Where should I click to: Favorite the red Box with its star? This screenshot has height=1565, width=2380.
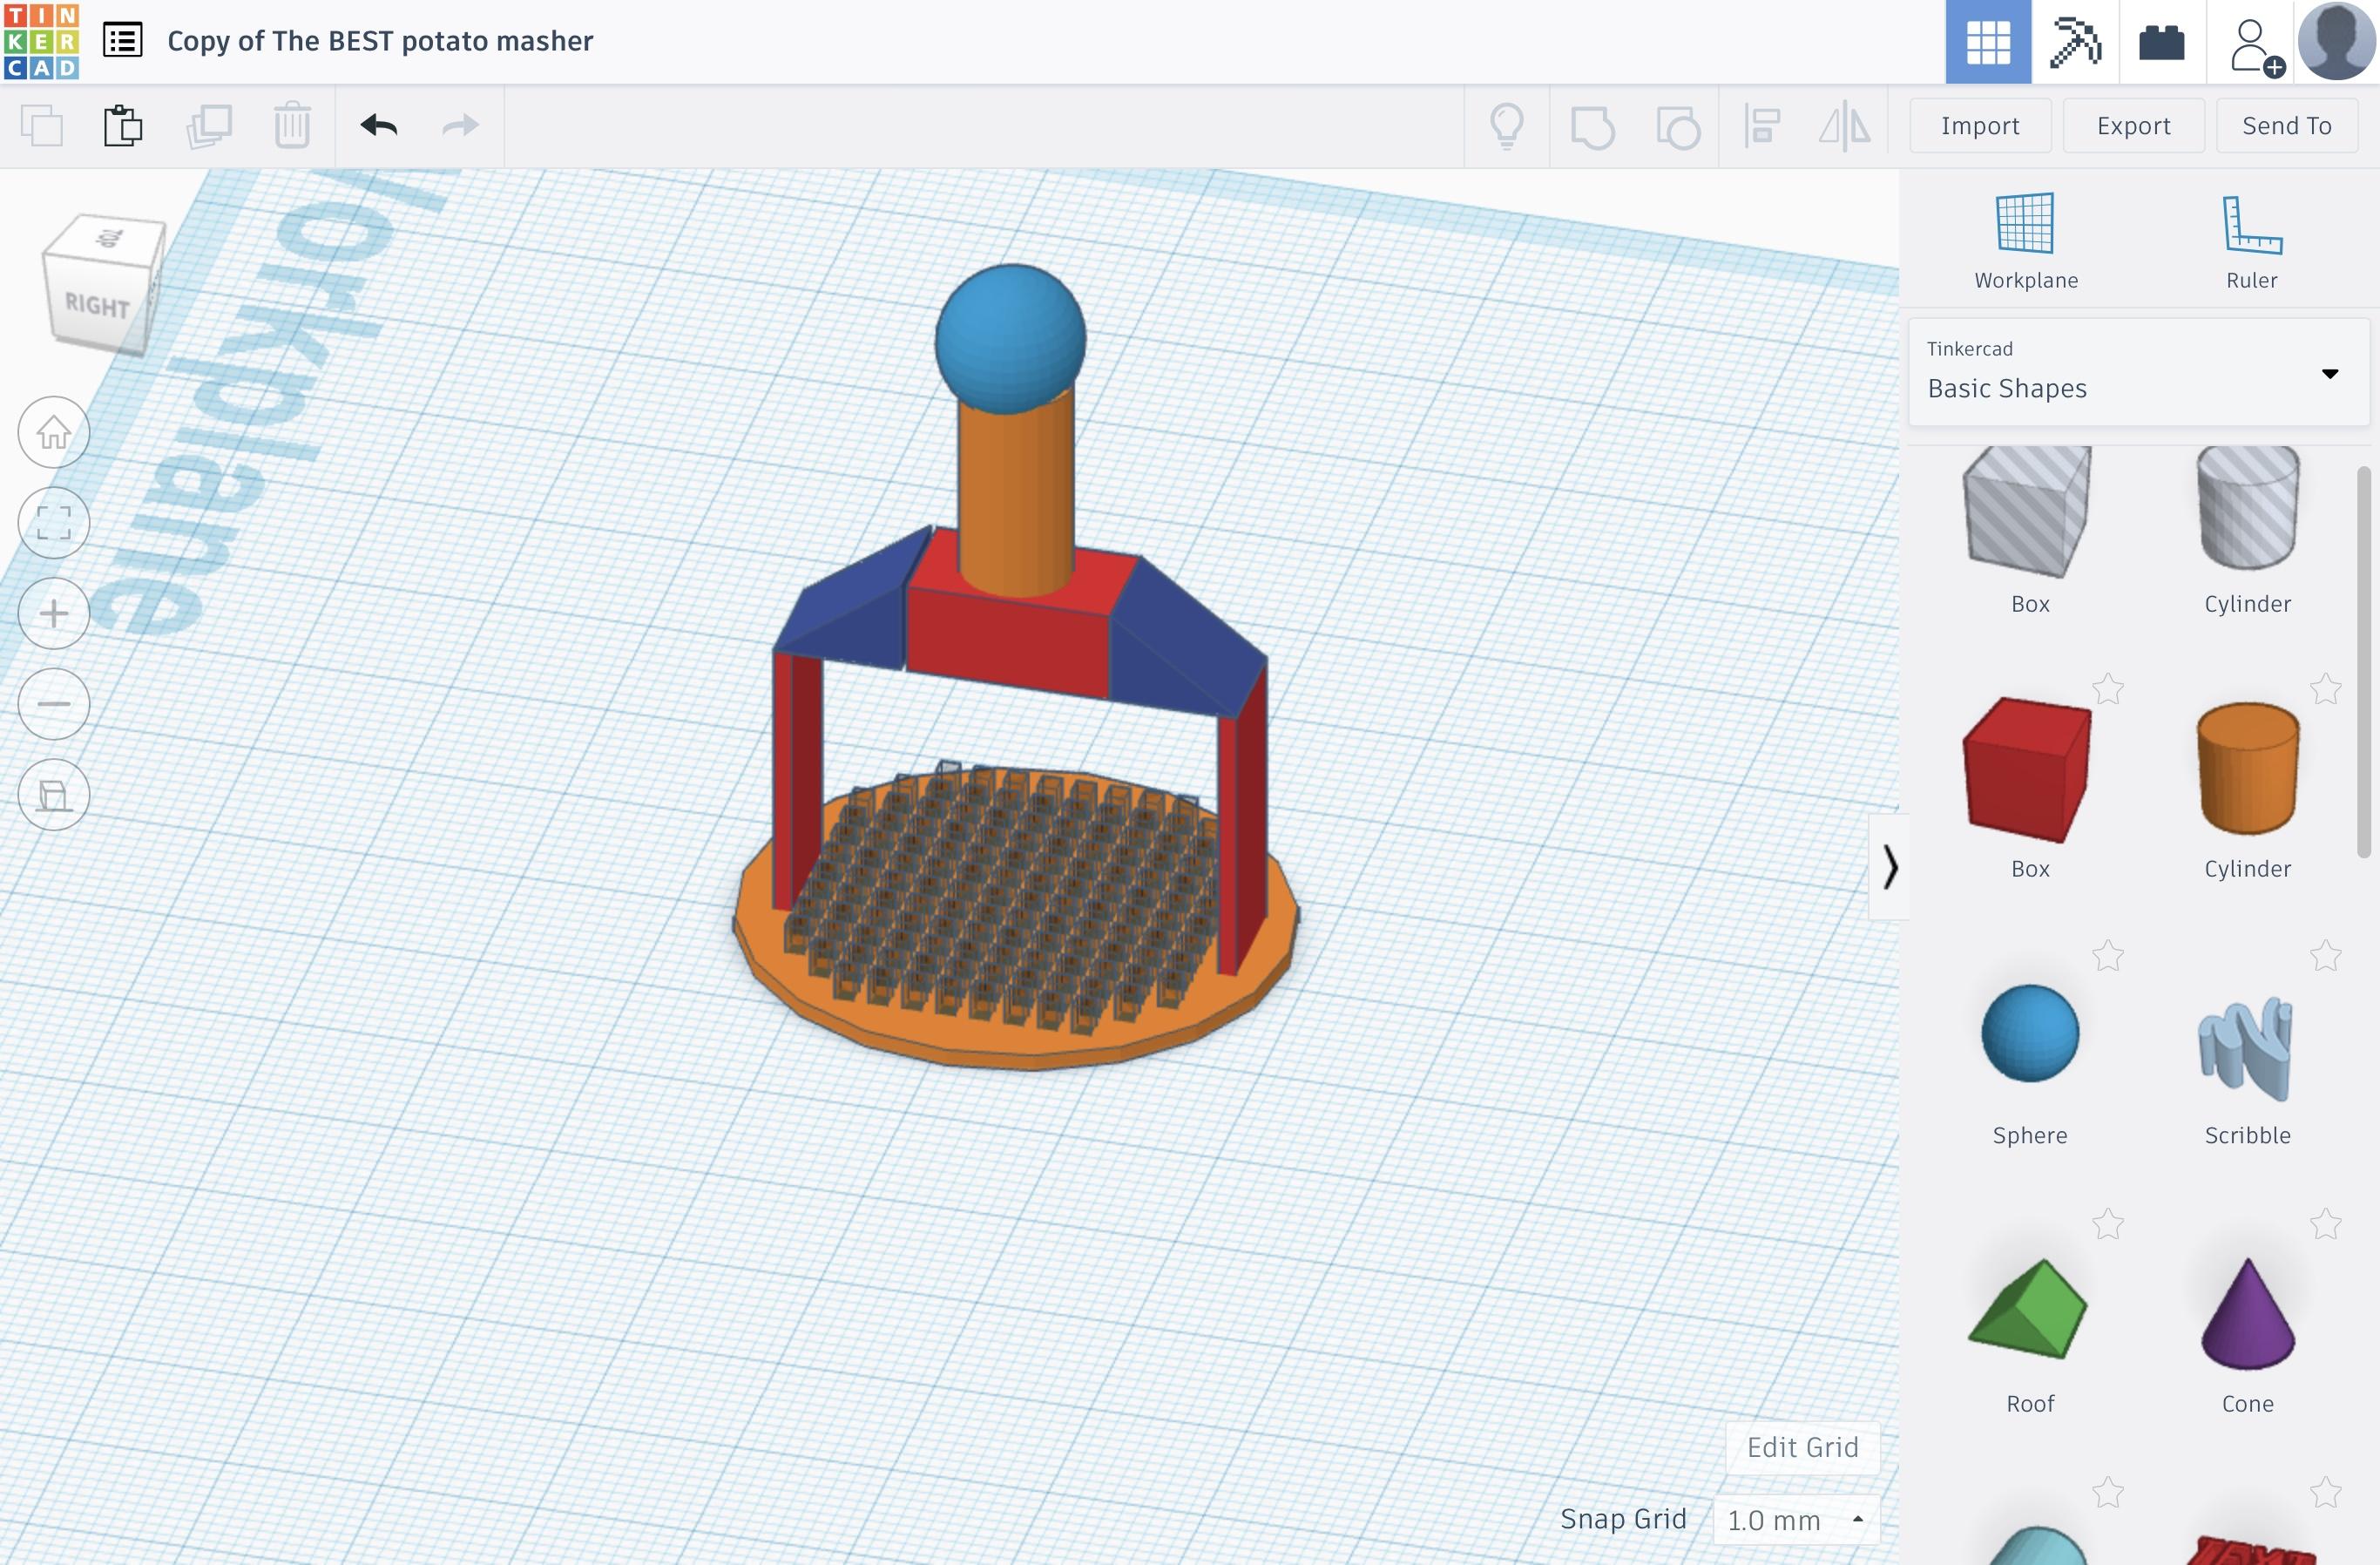pyautogui.click(x=2108, y=688)
